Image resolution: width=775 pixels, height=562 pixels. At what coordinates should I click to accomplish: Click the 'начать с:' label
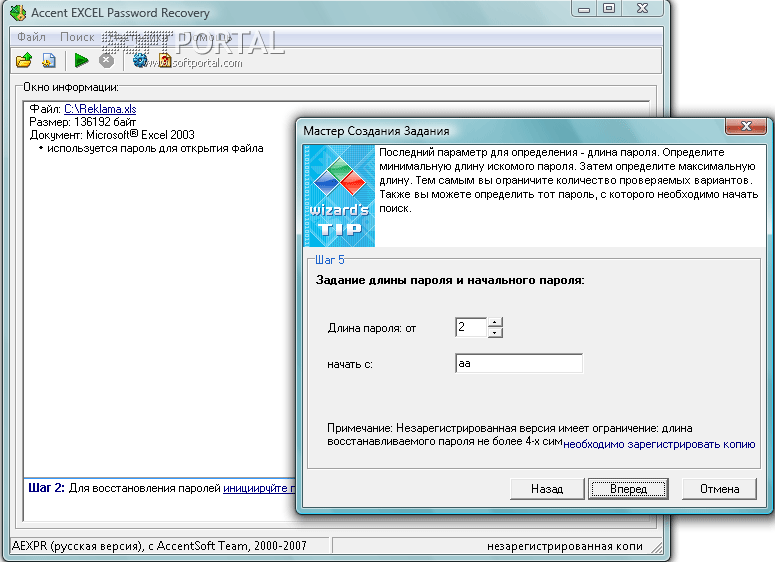[350, 364]
